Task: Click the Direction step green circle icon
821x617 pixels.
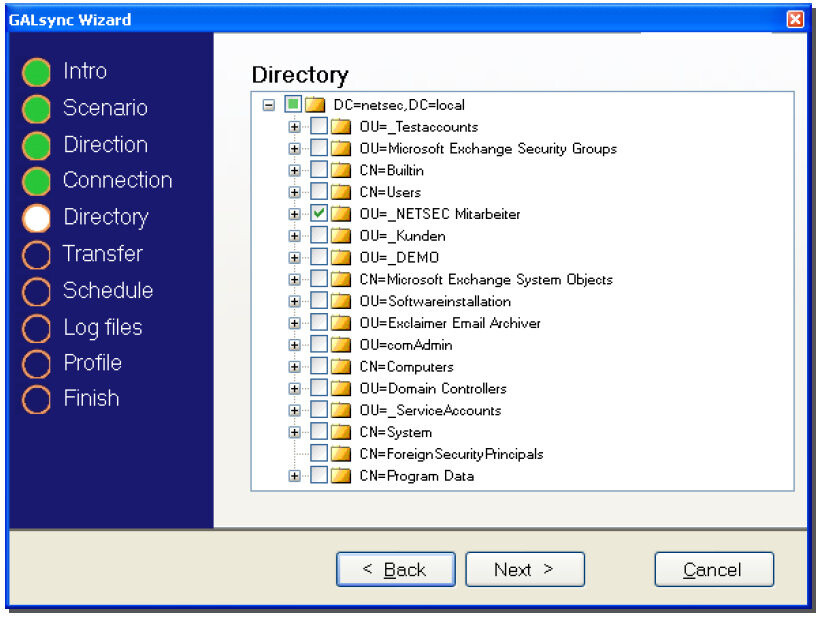Action: pos(36,146)
